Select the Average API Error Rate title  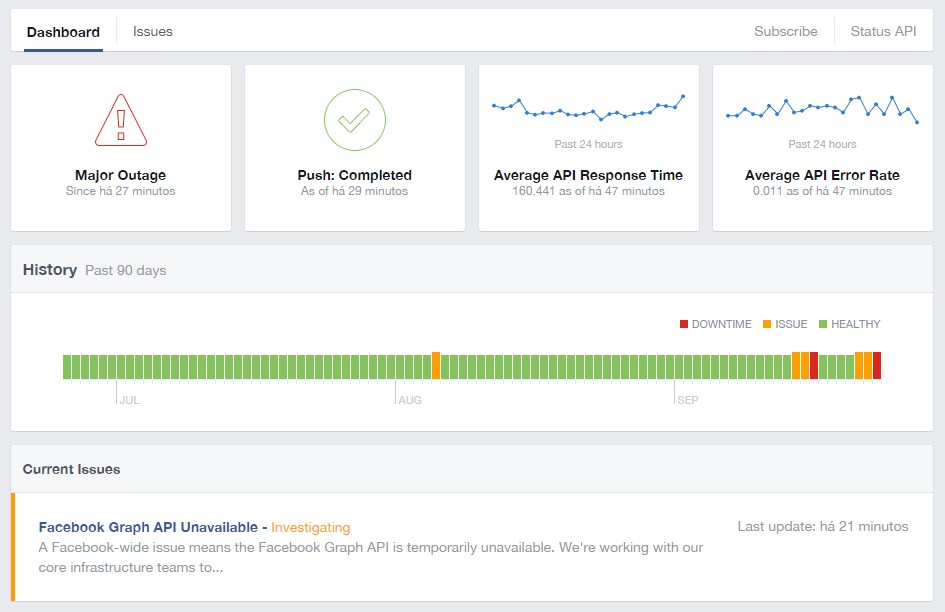pyautogui.click(x=822, y=175)
